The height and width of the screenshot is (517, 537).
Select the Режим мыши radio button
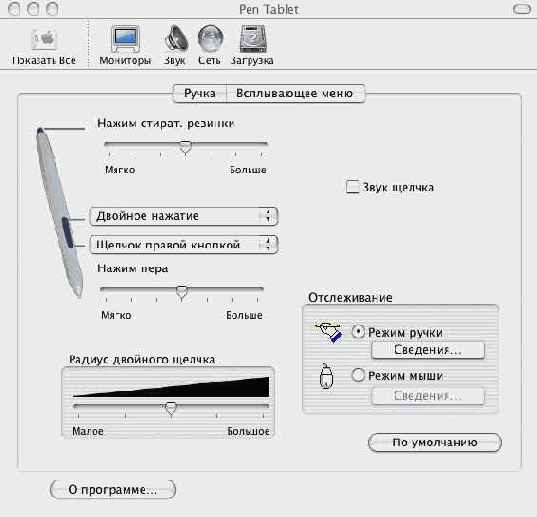pos(358,375)
